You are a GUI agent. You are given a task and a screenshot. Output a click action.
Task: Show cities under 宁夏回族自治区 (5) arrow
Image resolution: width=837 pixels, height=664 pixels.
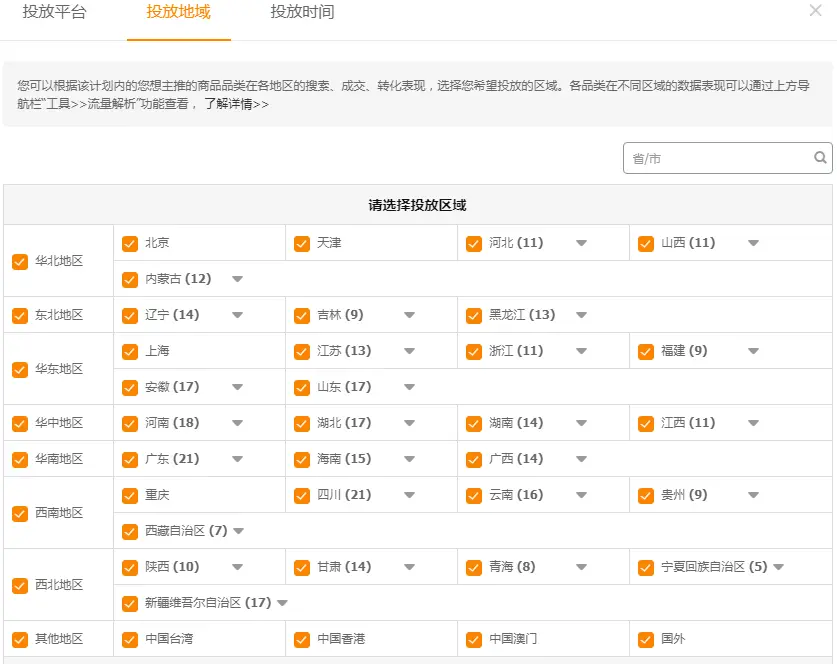click(x=778, y=567)
